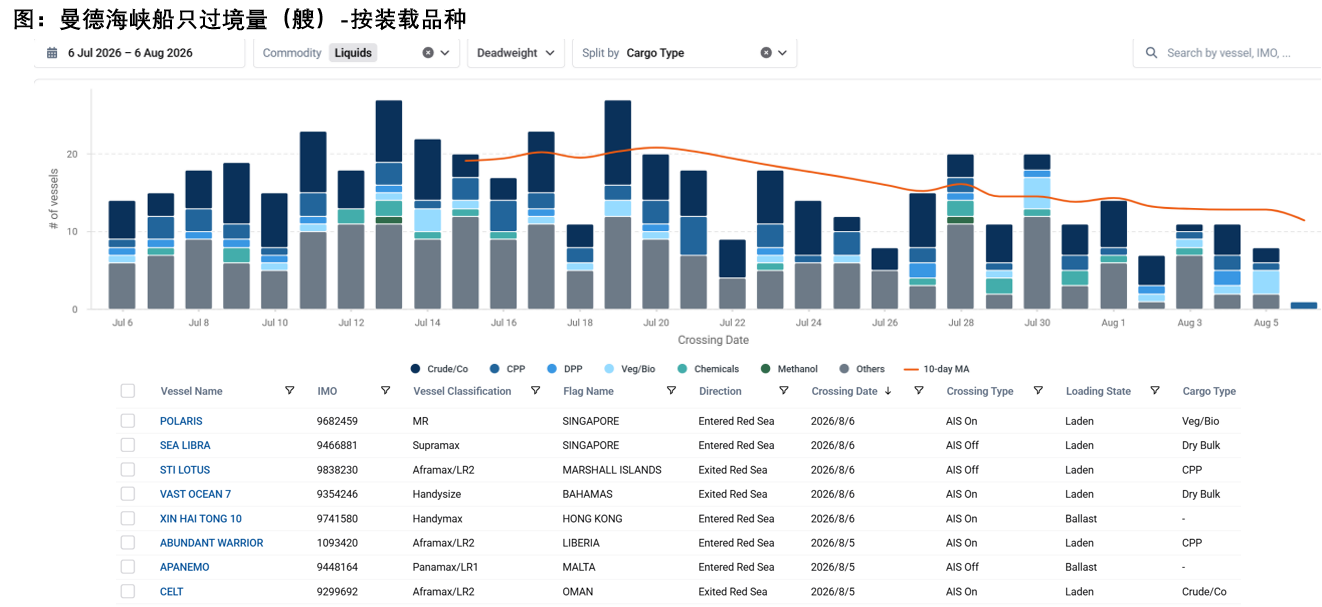Toggle Methanol legend series

[789, 369]
